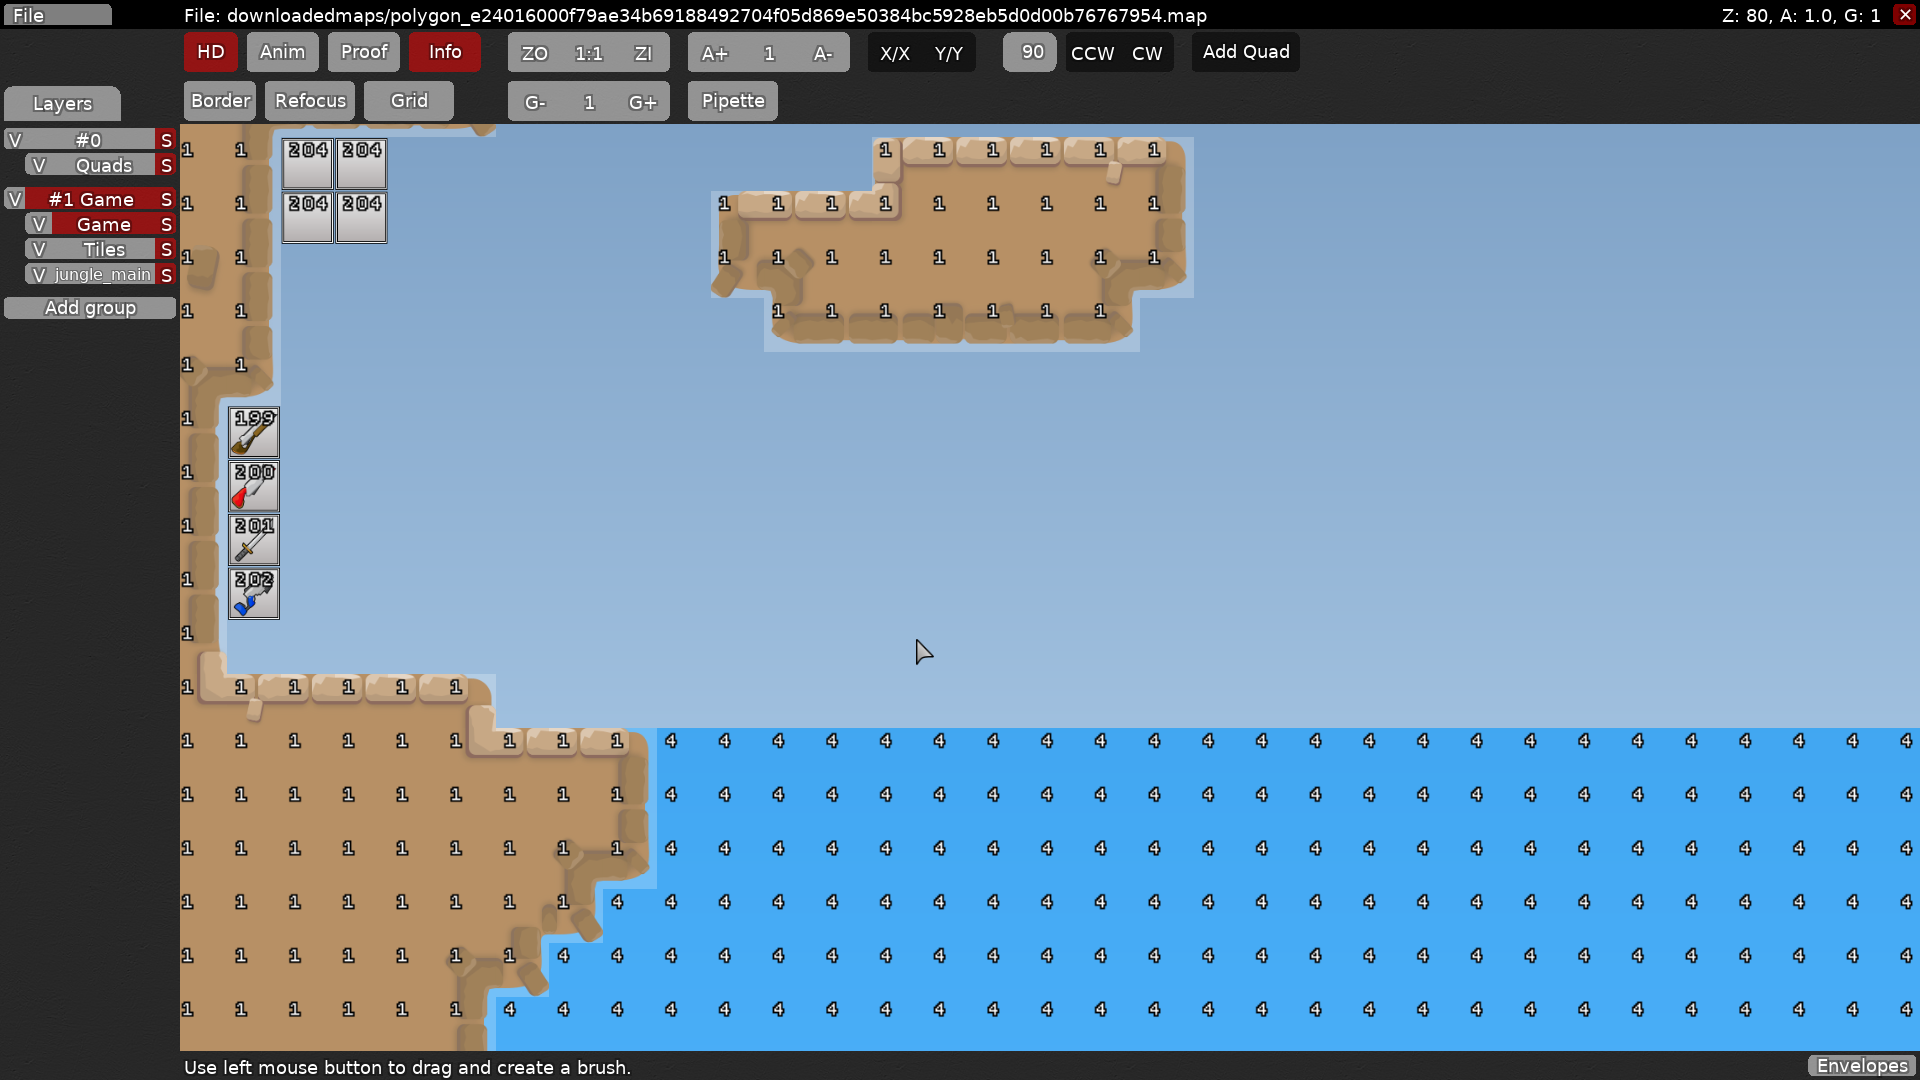Toggle visibility of Game layer

(38, 224)
